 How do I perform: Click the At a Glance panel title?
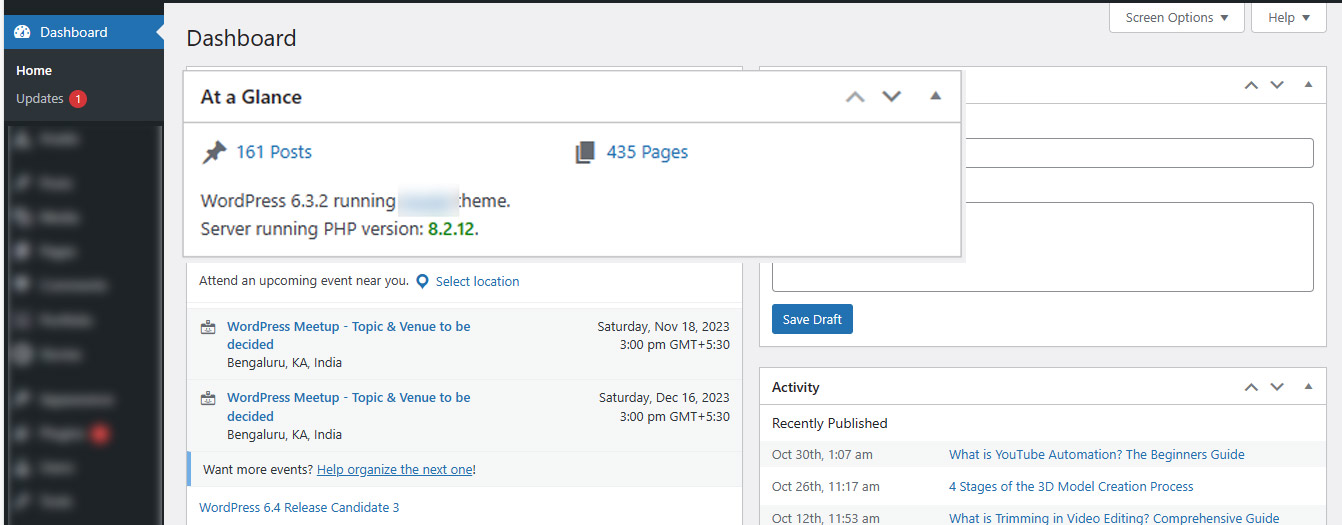(x=251, y=97)
